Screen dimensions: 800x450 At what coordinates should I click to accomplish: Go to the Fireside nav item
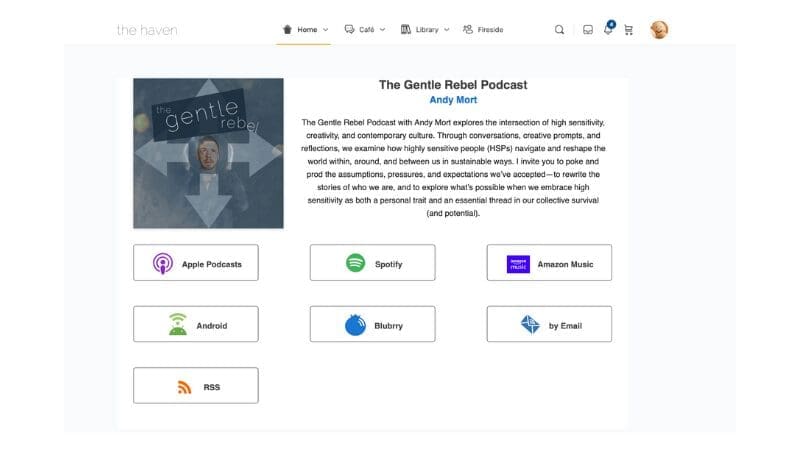[483, 30]
